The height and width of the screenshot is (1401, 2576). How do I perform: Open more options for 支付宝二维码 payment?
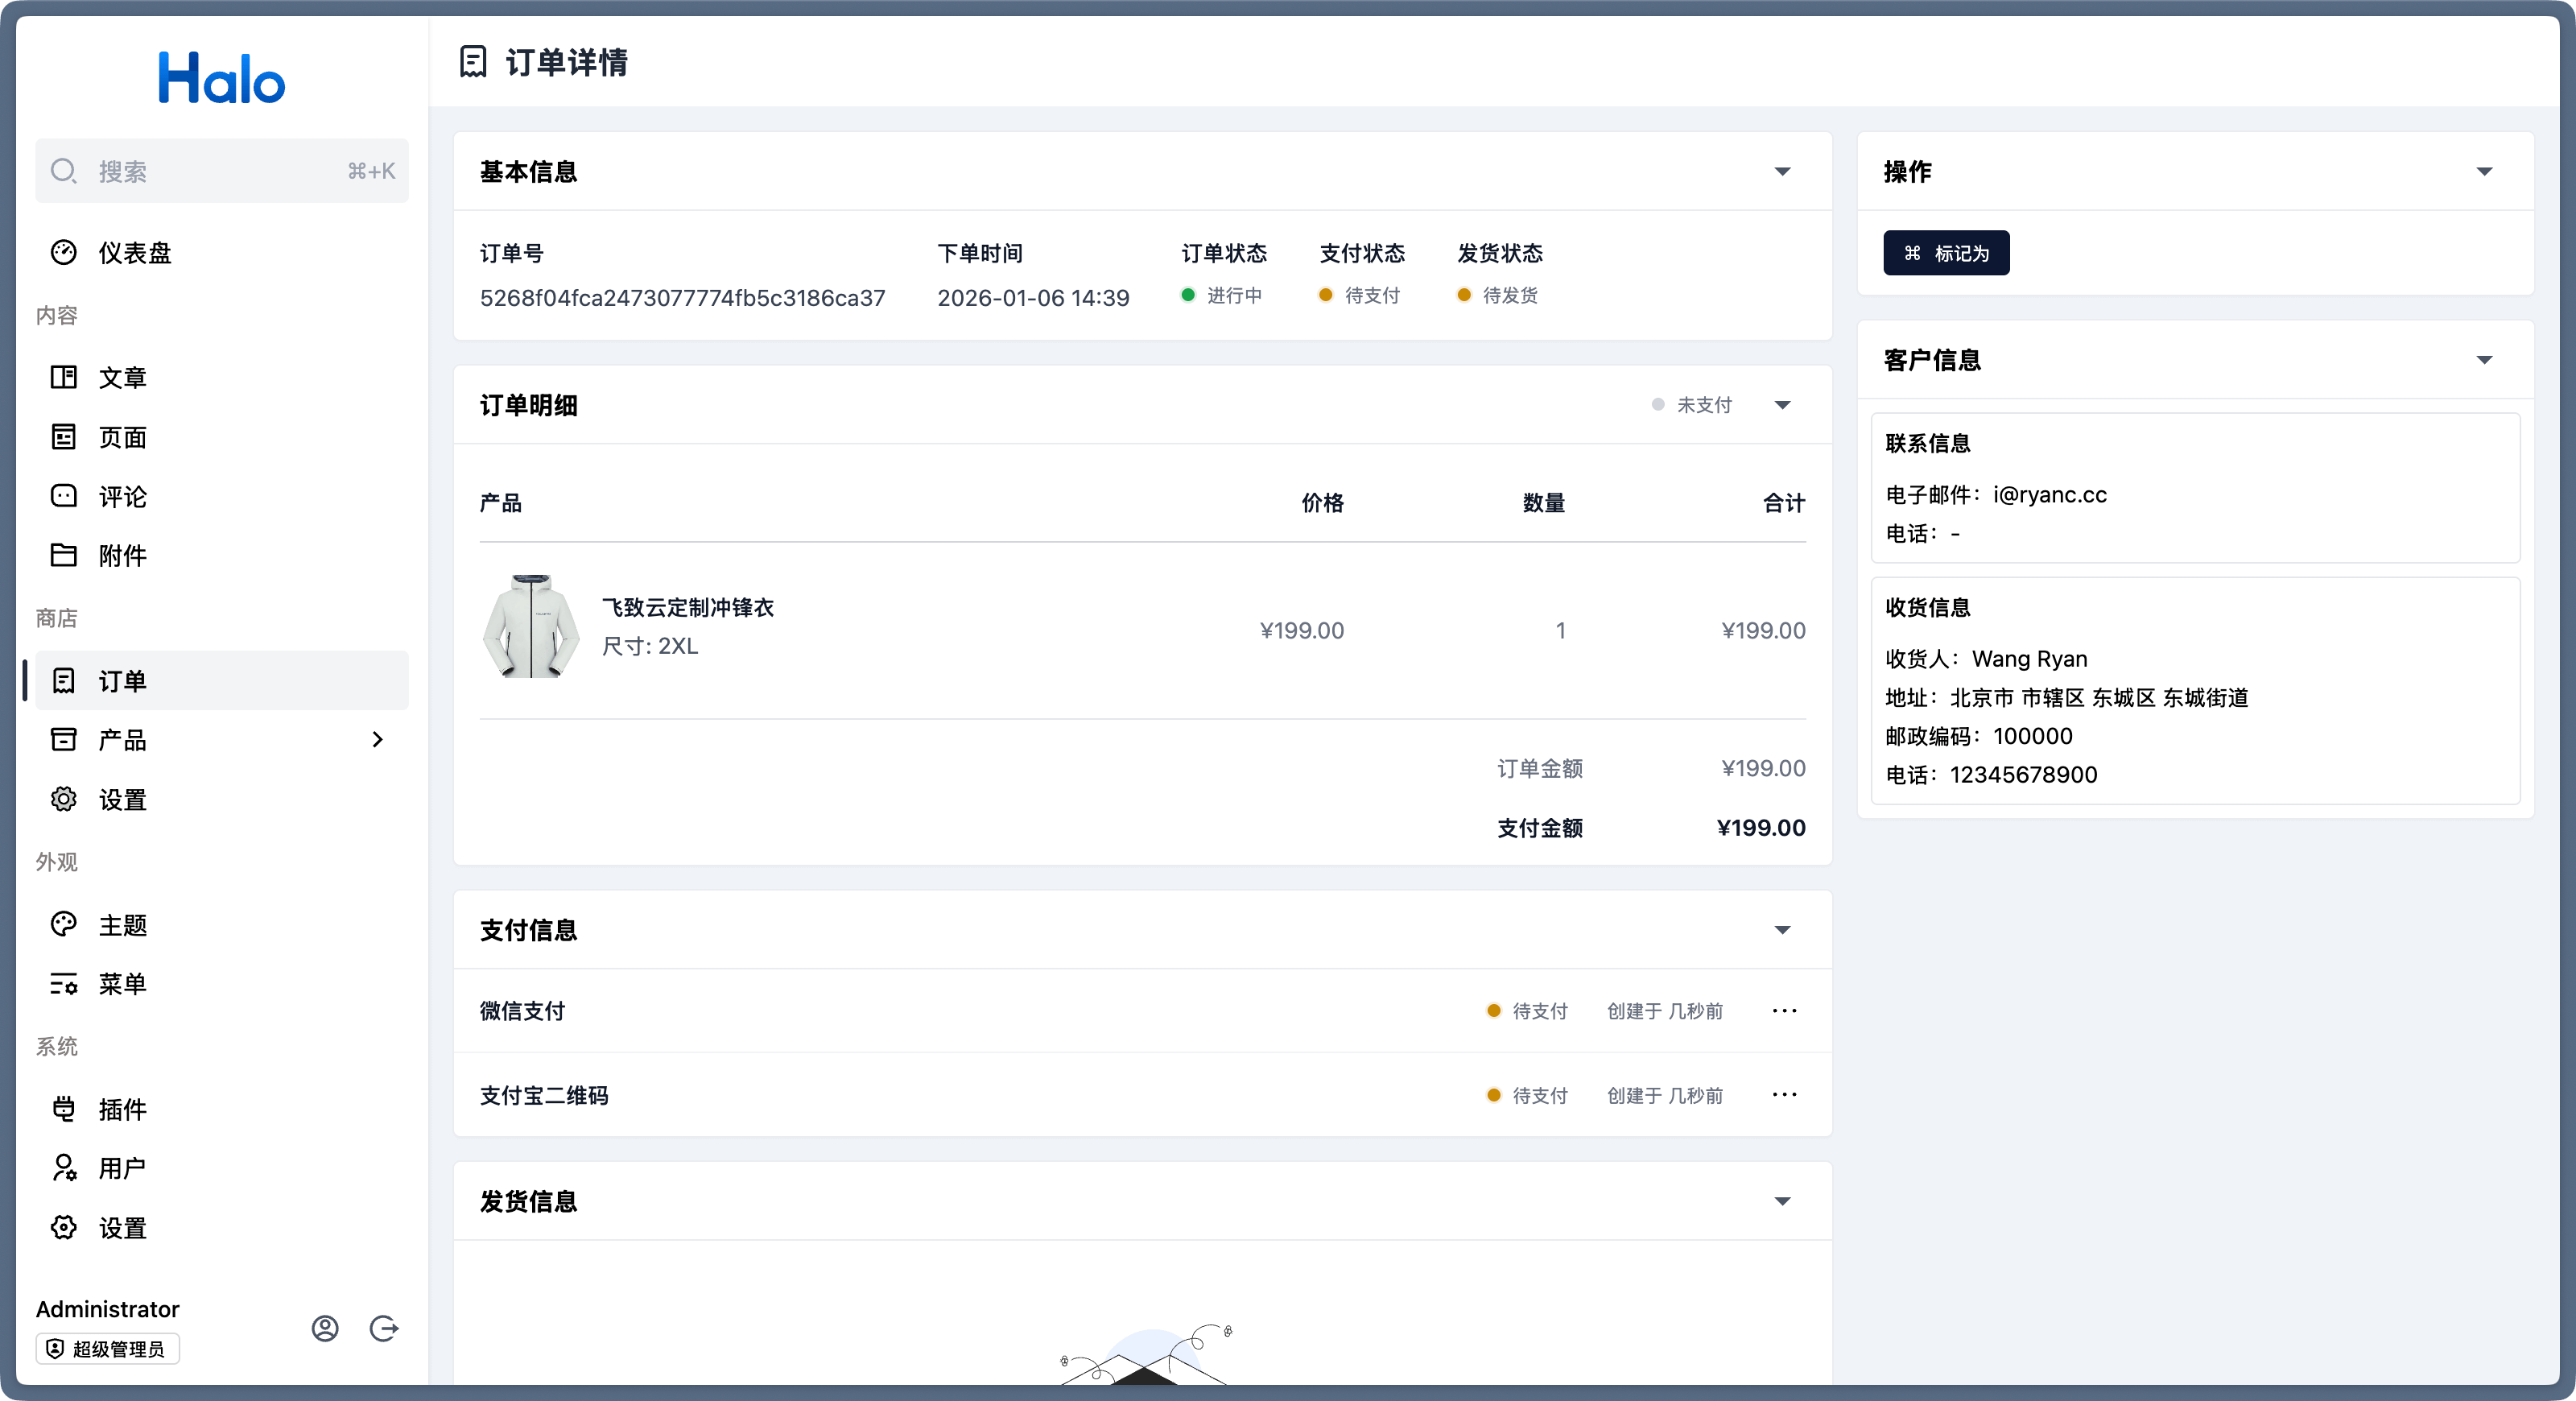pyautogui.click(x=1784, y=1094)
